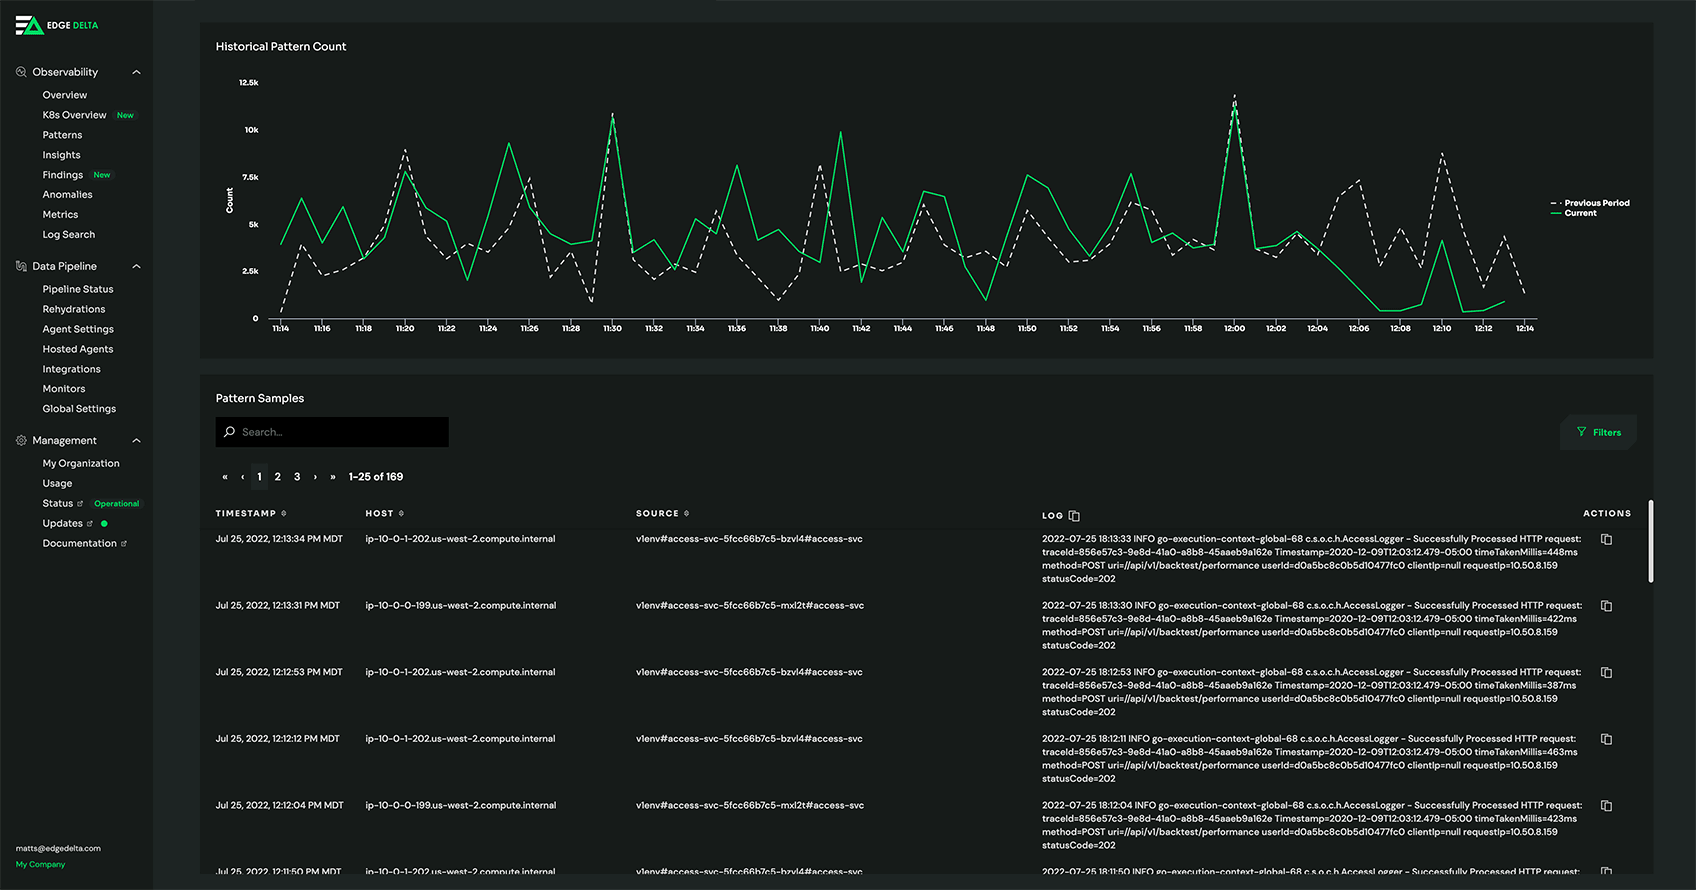Click the green Updates indicator dot
Screen dimensions: 1696x890
(104, 523)
